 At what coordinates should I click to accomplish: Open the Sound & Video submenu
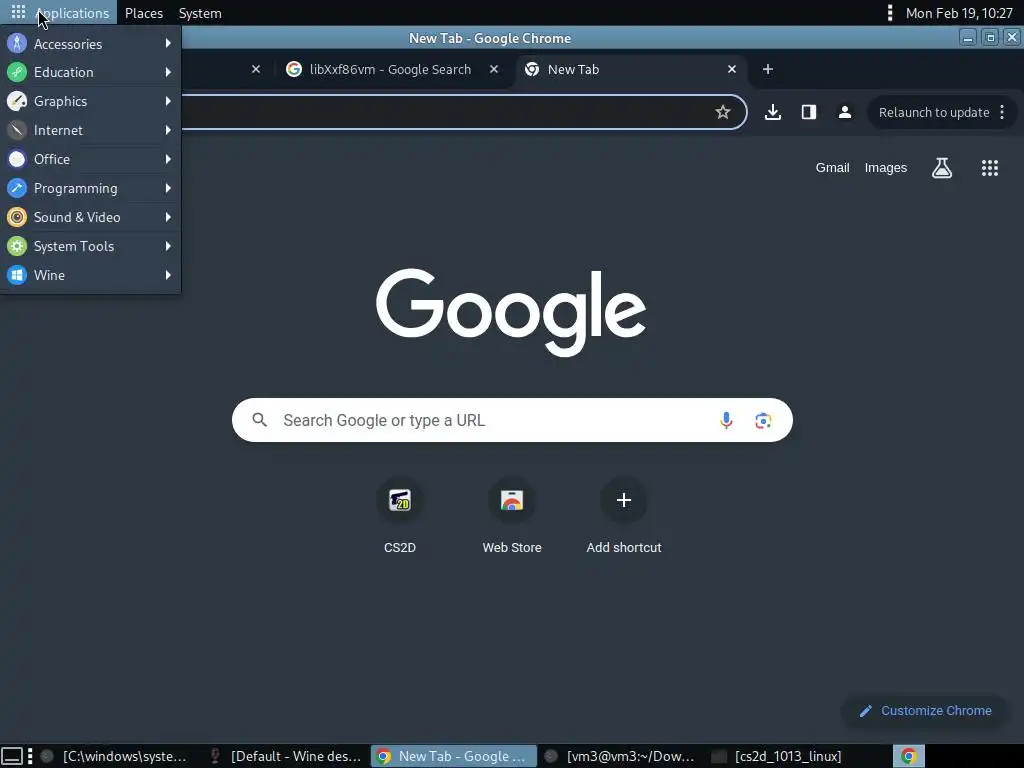coord(90,217)
